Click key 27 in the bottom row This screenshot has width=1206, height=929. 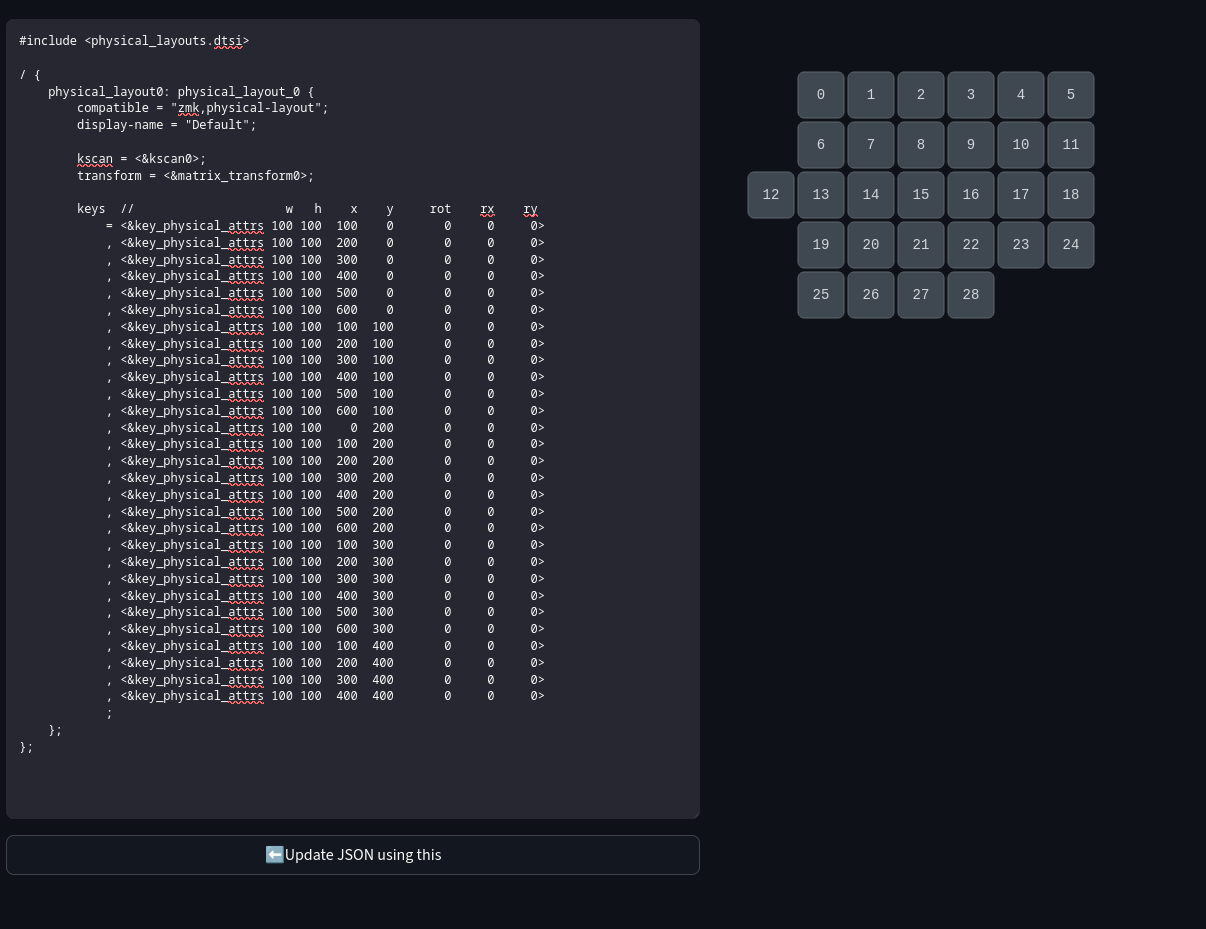(921, 295)
